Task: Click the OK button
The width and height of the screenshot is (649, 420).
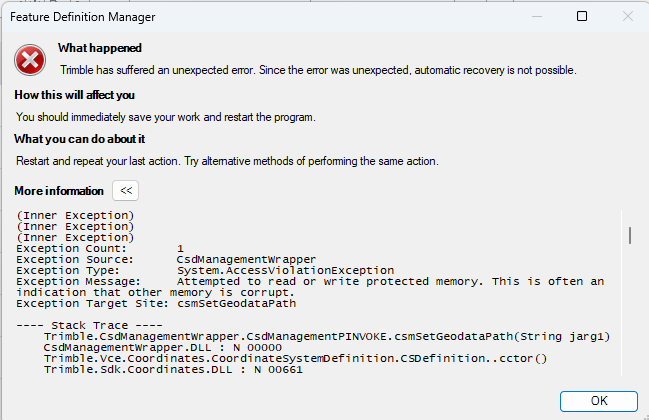Action: [x=599, y=400]
